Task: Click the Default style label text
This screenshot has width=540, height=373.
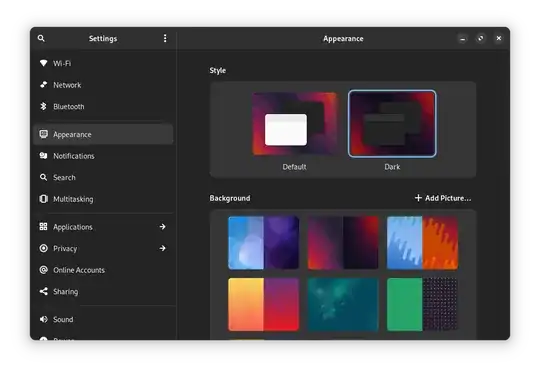Action: 294,167
